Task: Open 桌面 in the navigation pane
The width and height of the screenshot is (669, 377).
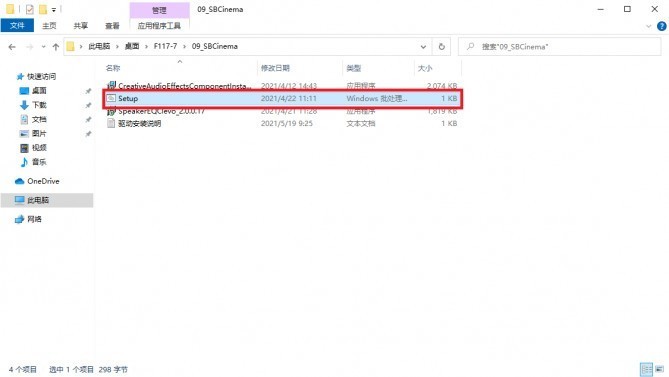Action: (x=39, y=91)
